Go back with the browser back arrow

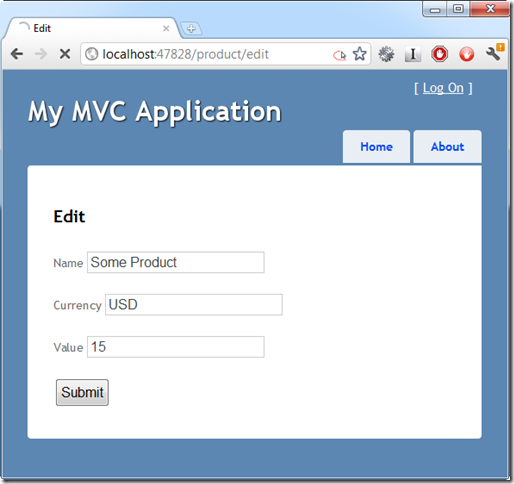17,54
